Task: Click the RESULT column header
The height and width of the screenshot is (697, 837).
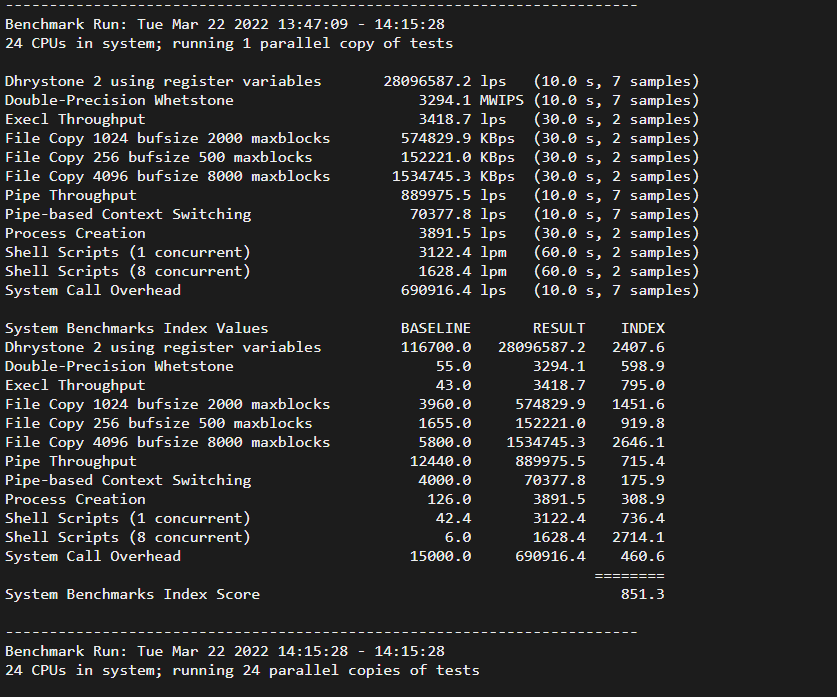Action: 559,328
